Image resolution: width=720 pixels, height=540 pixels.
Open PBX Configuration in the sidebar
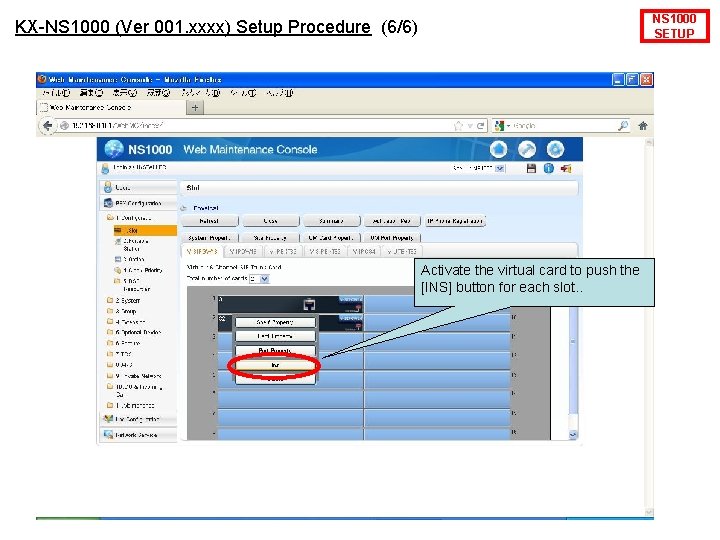click(x=138, y=202)
